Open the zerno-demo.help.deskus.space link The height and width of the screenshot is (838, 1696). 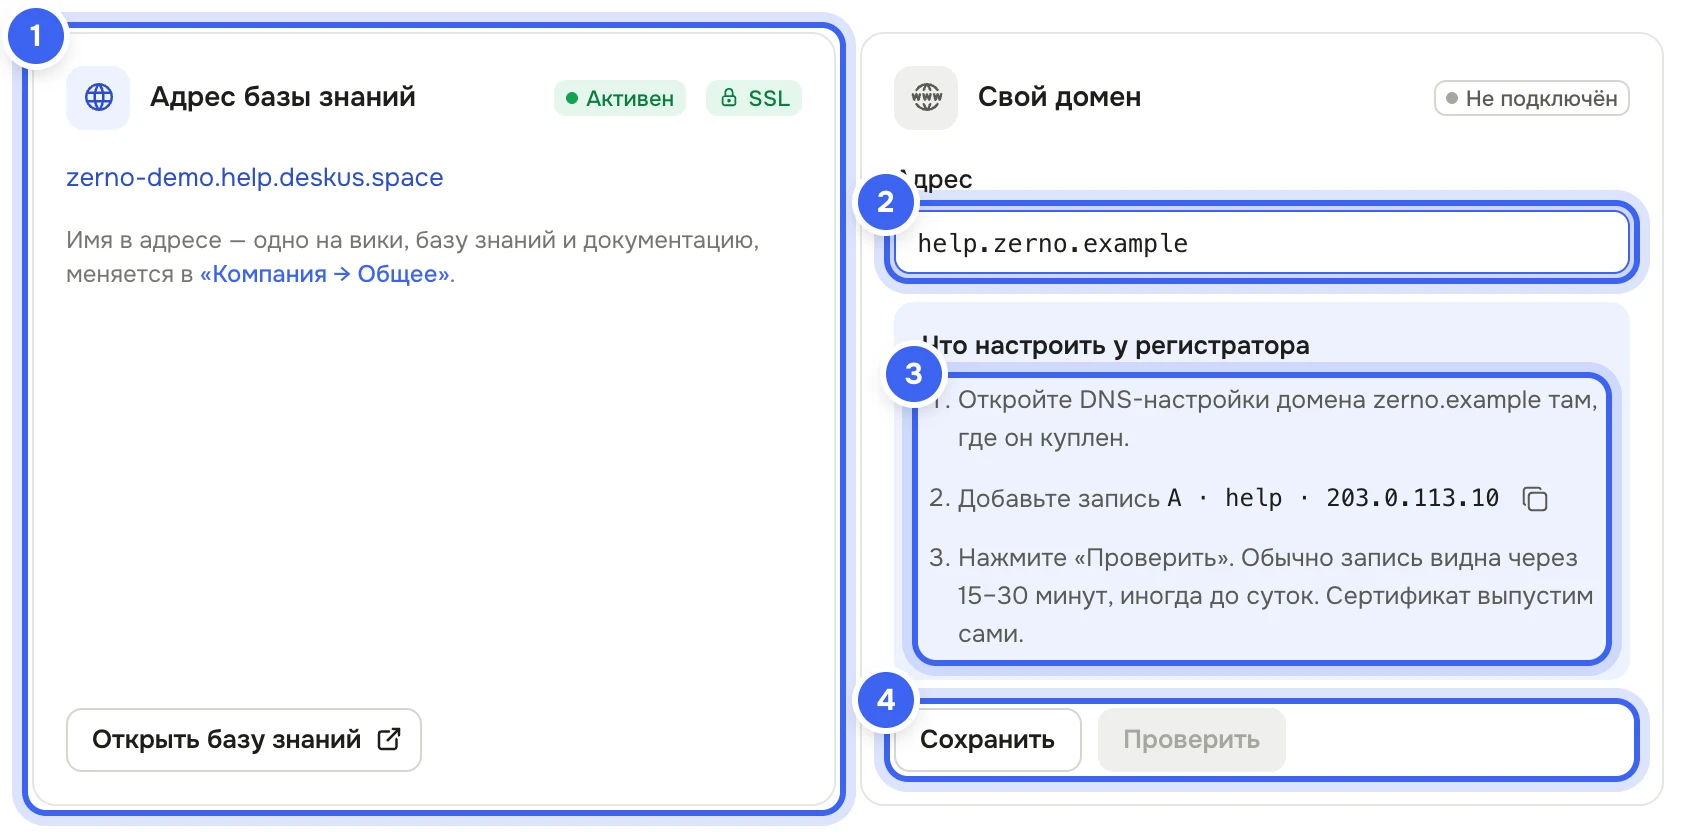(x=254, y=177)
